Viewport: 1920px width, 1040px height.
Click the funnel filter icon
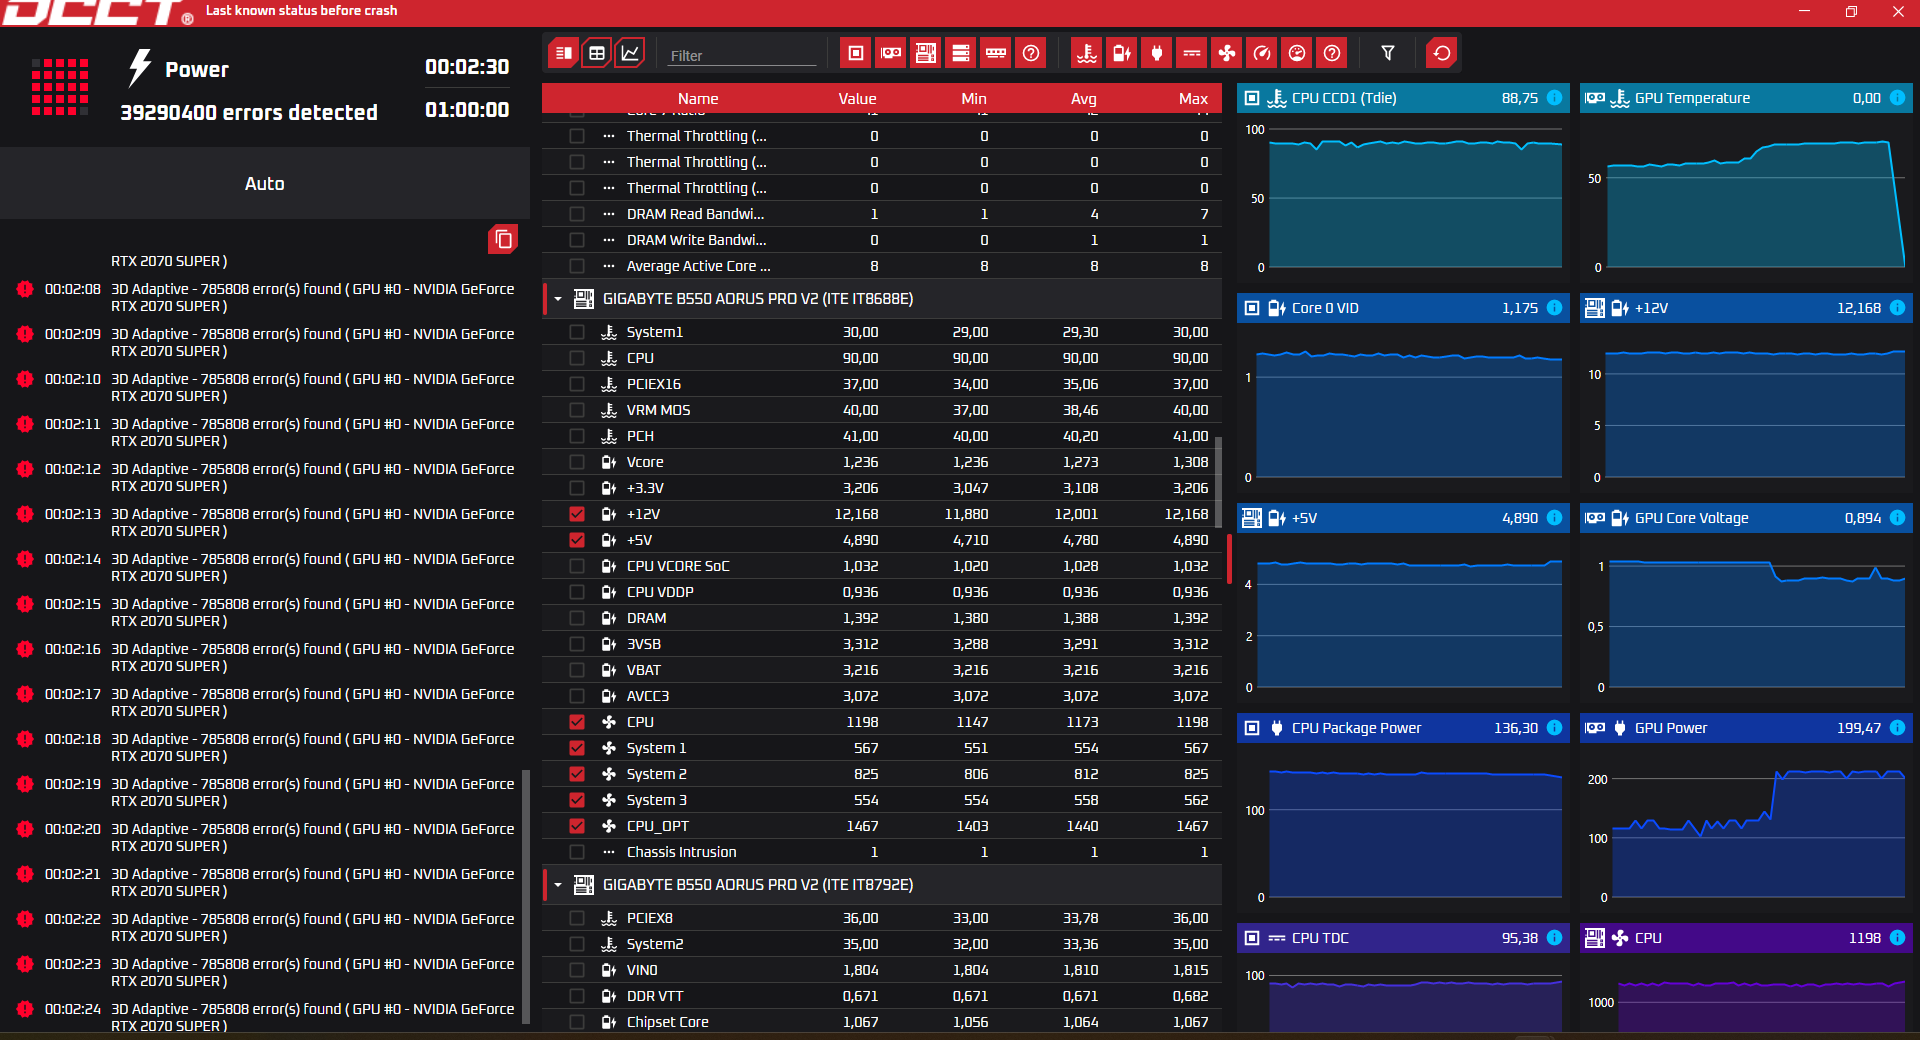pos(1388,53)
